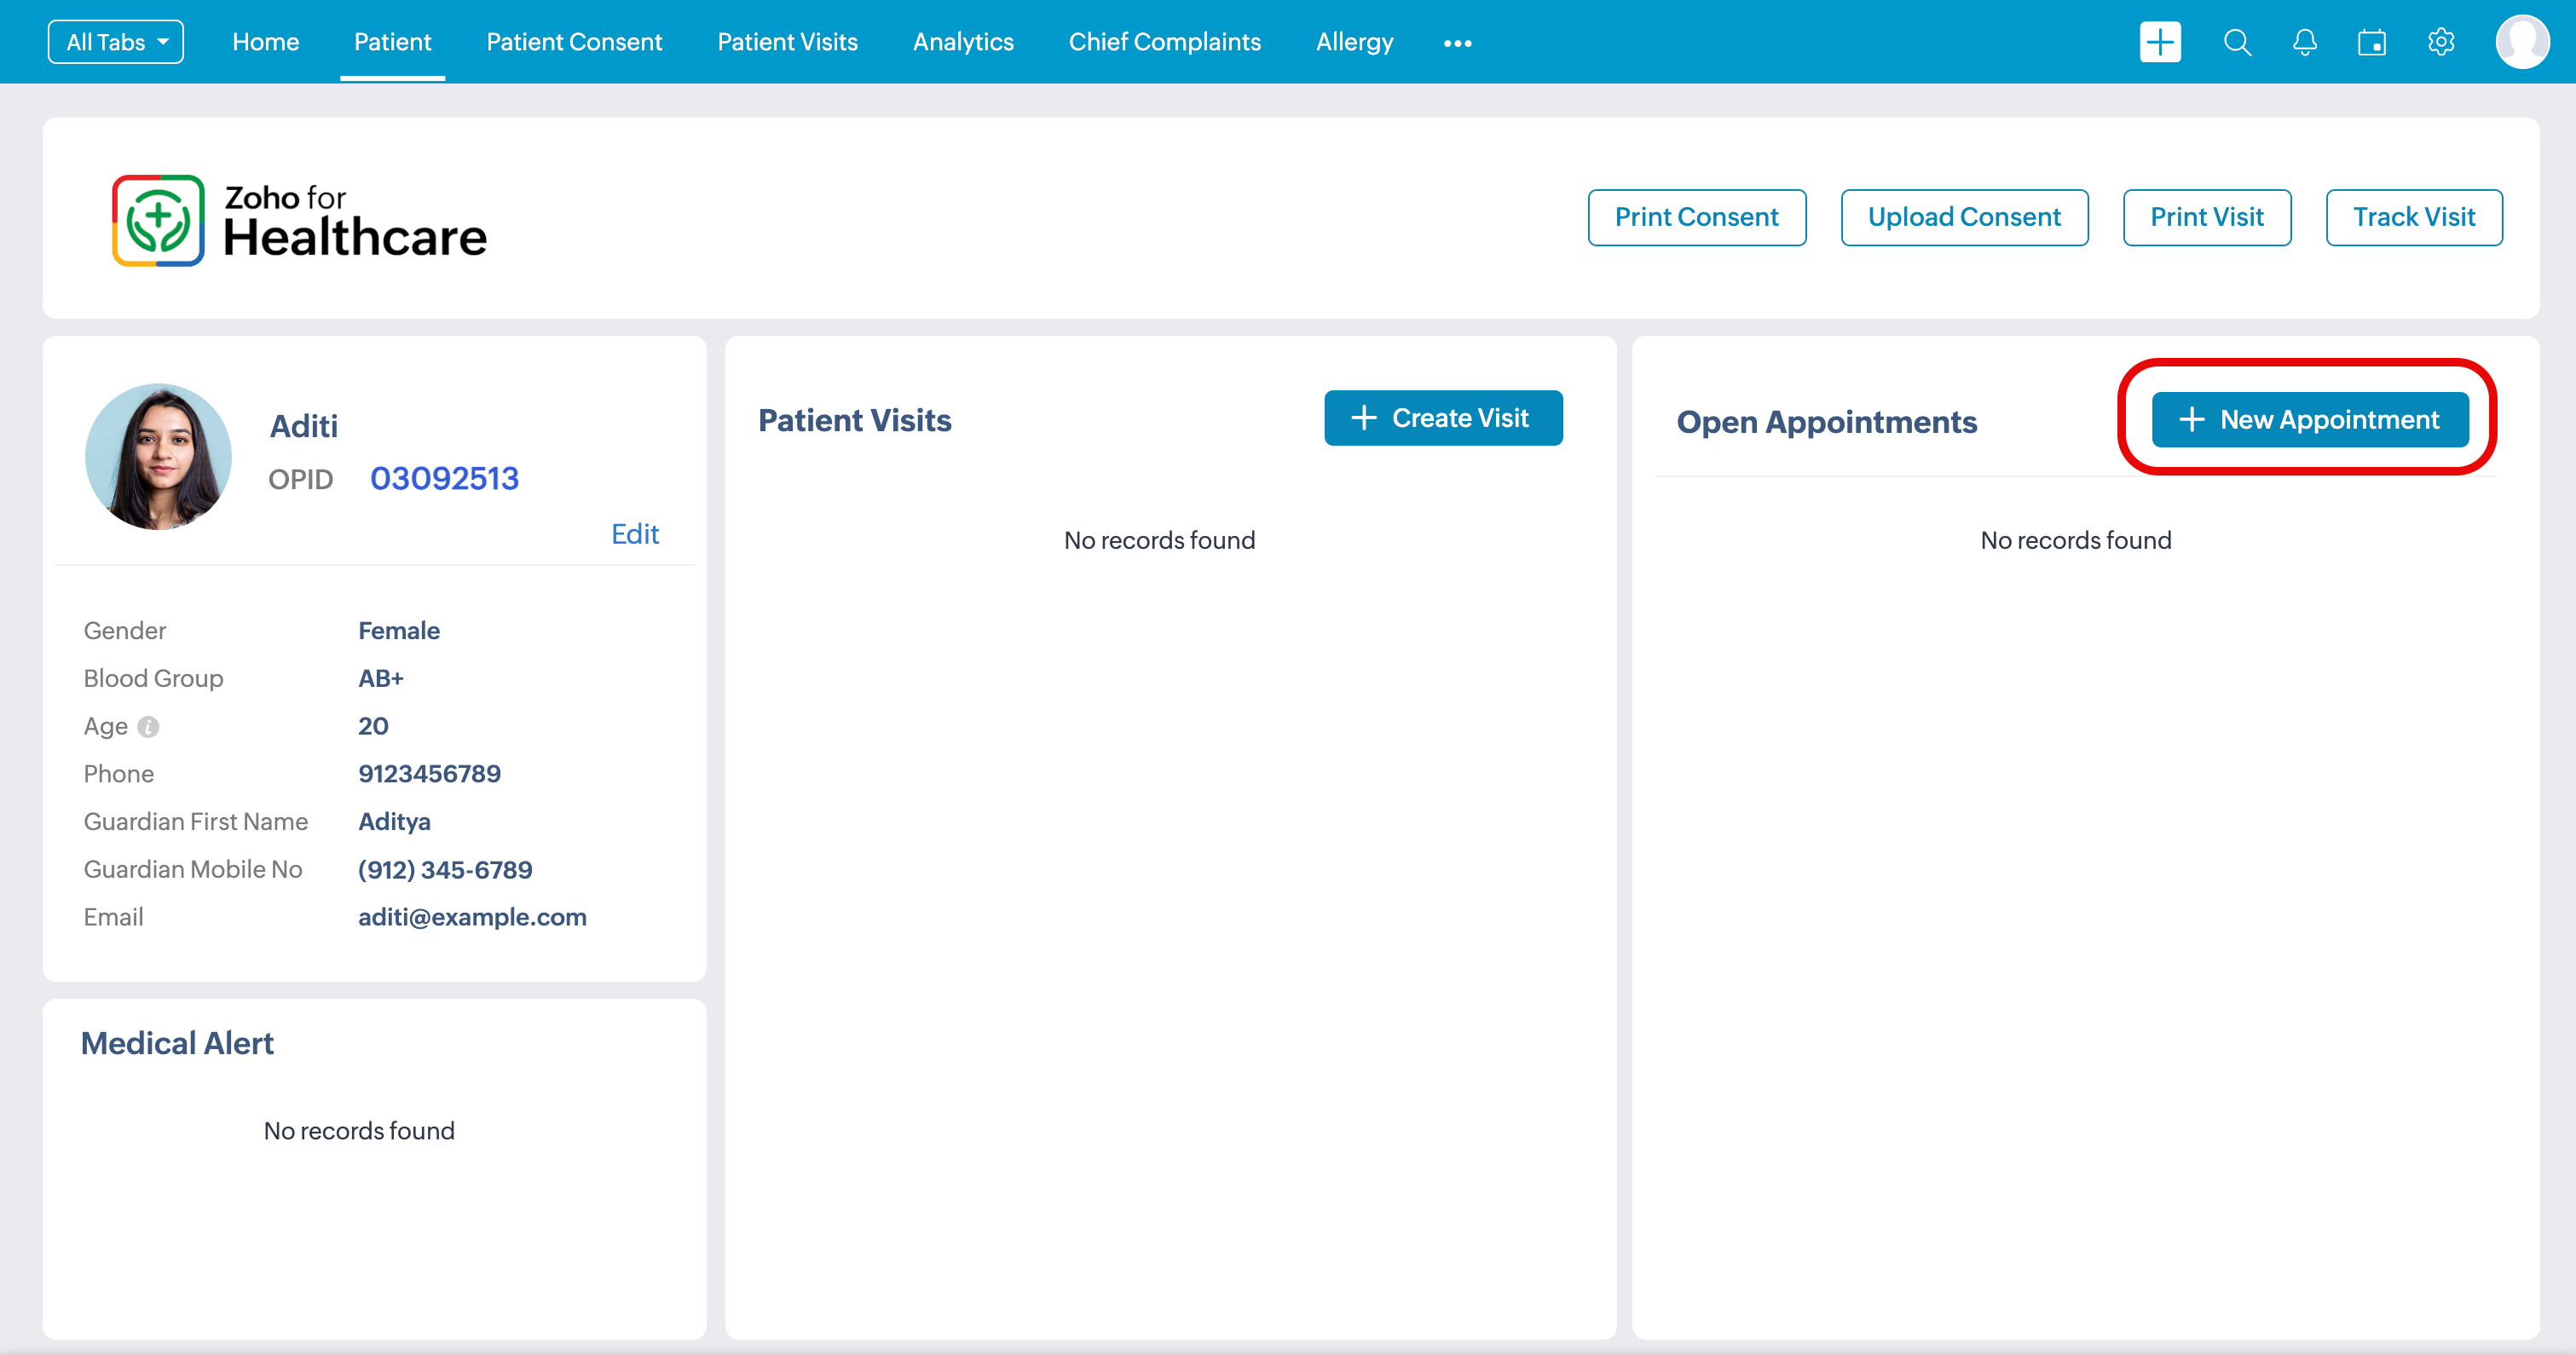Image resolution: width=2576 pixels, height=1355 pixels.
Task: Open the Chief Complaints tab
Action: coord(1164,42)
